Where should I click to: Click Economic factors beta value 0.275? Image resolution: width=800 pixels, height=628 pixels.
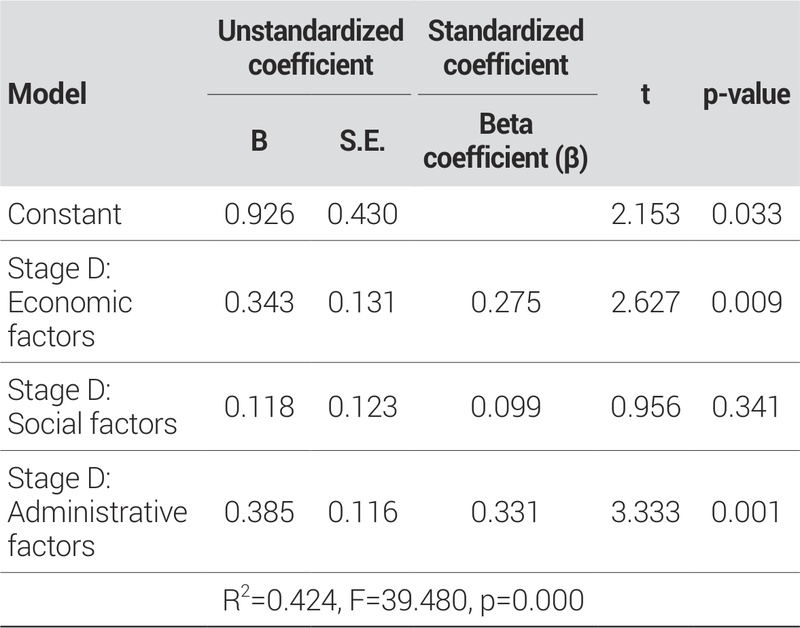click(506, 302)
